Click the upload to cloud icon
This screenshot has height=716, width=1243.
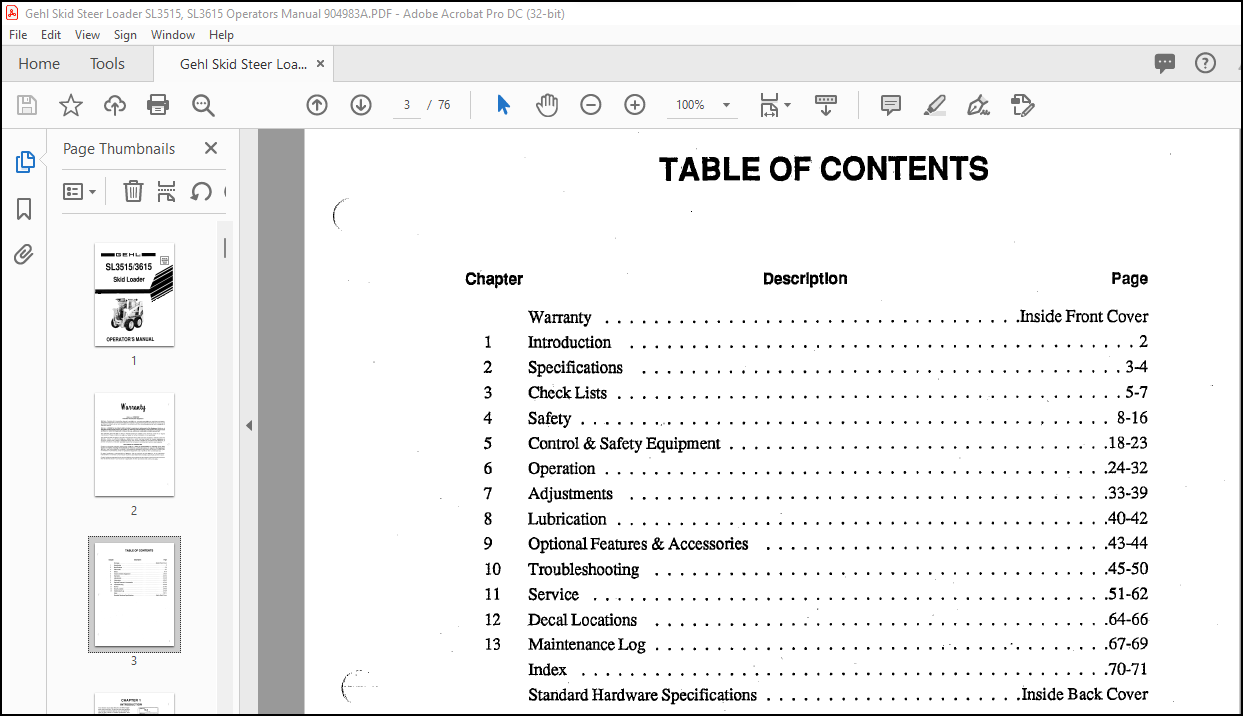[115, 105]
